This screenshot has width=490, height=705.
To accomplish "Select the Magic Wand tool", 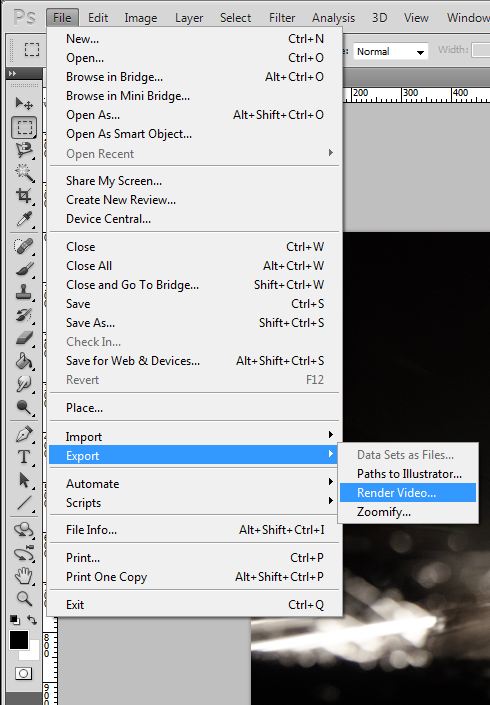I will click(24, 173).
